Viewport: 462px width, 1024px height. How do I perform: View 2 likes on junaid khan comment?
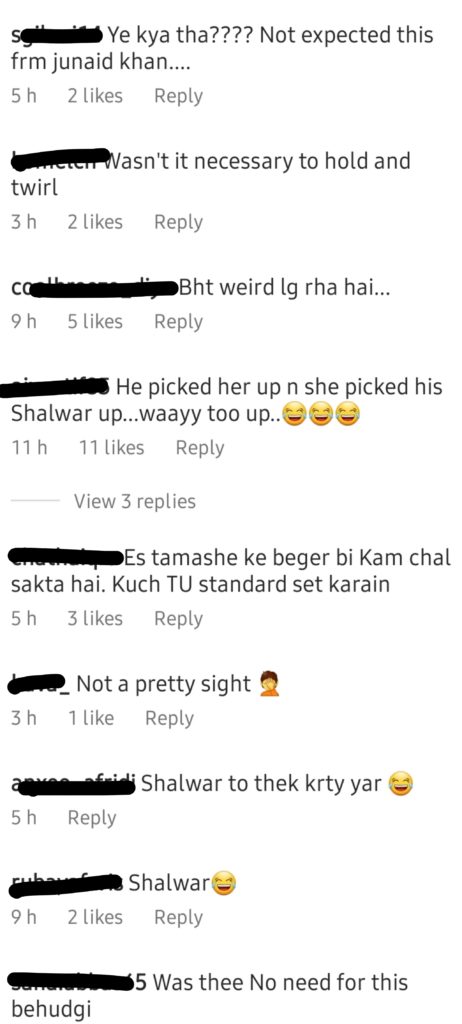pyautogui.click(x=95, y=97)
